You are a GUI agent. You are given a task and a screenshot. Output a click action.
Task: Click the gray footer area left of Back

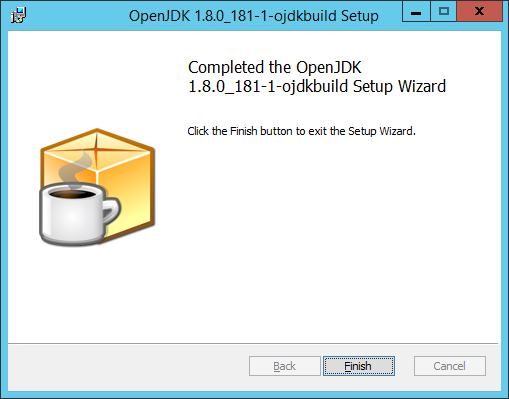point(128,367)
